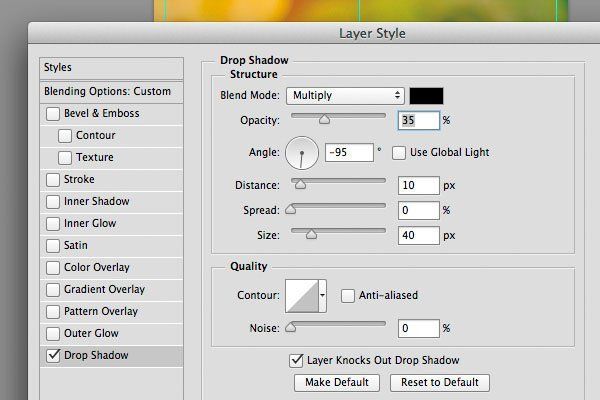The width and height of the screenshot is (600, 400).
Task: Click the Reset to Default button
Action: tap(440, 382)
